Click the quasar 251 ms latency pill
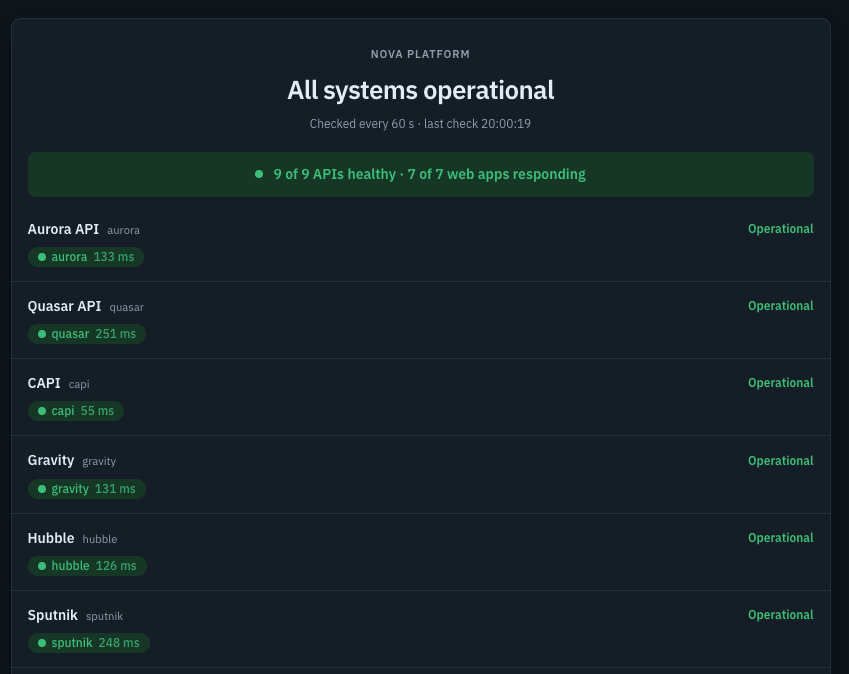 pos(87,334)
